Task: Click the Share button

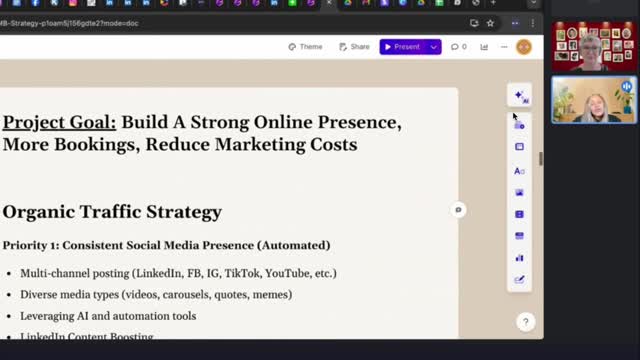Action: (354, 47)
